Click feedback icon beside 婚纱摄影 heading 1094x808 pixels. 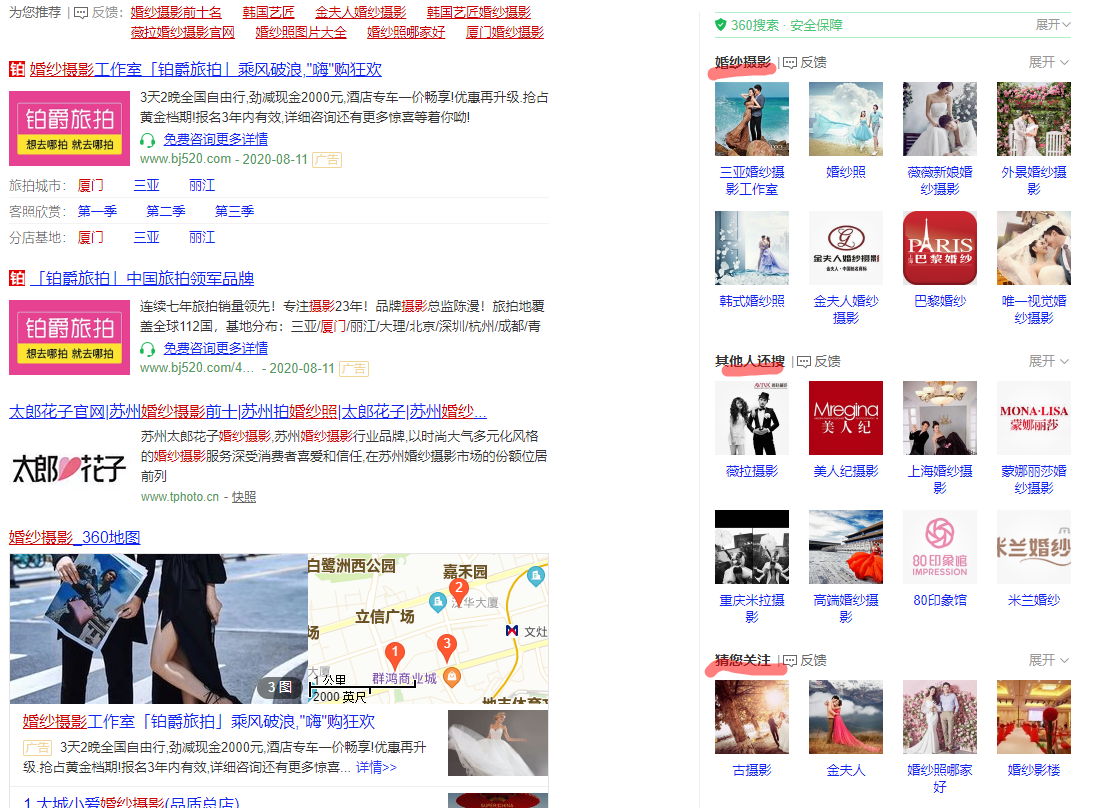790,63
